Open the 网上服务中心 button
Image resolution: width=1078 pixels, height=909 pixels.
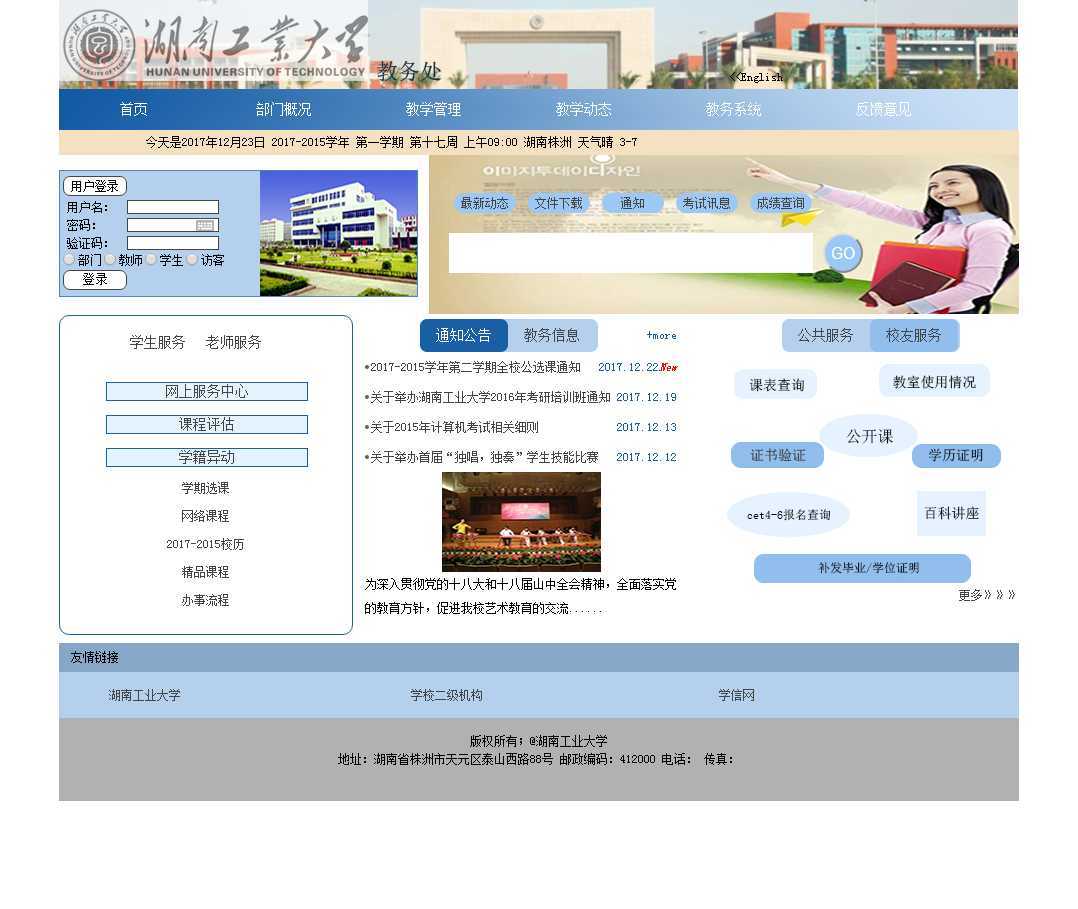[207, 392]
